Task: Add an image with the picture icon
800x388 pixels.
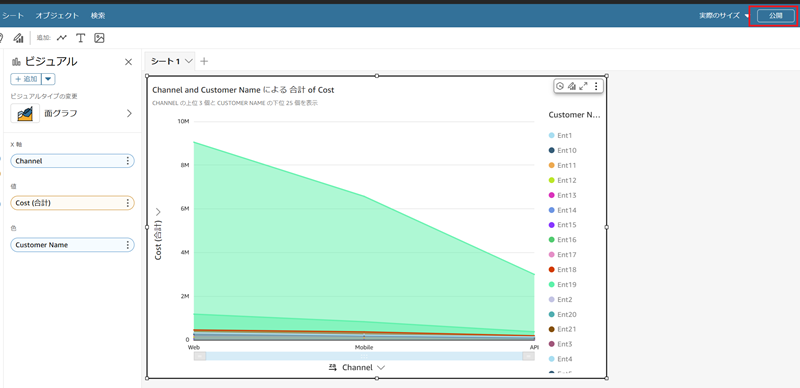Action: 99,38
